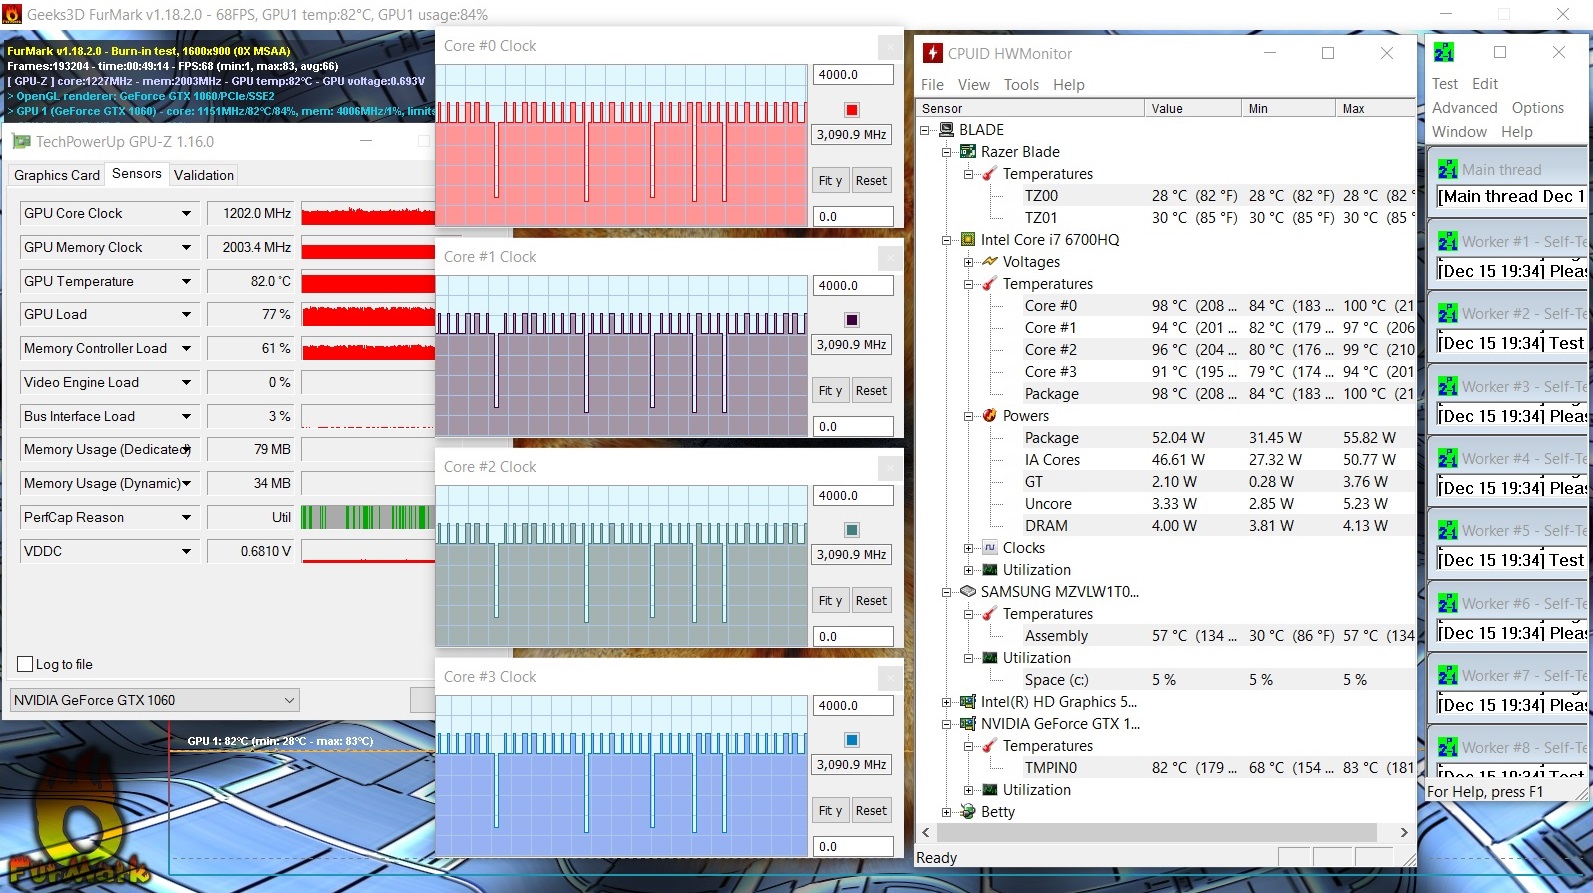Click the Prime95 app icon in its title bar
This screenshot has height=893, width=1593.
click(1444, 52)
